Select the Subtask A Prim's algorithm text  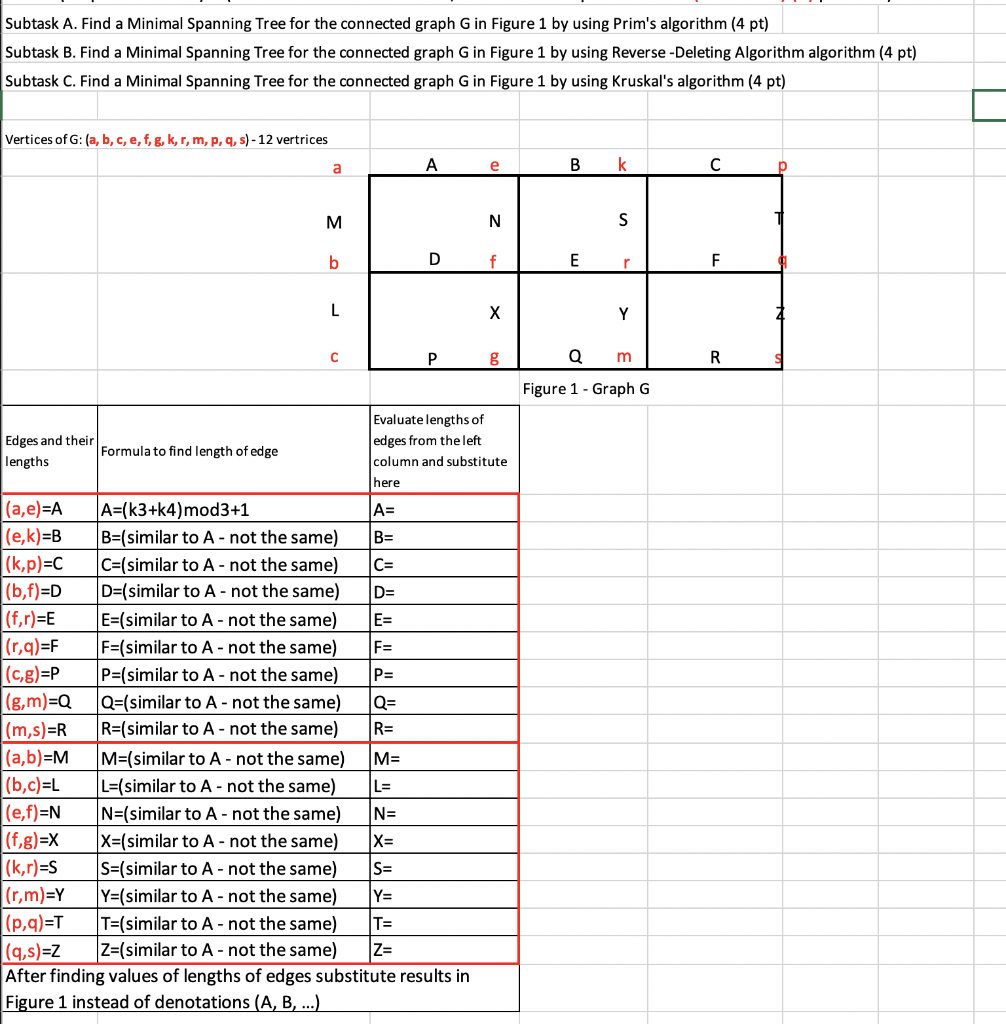tap(387, 24)
